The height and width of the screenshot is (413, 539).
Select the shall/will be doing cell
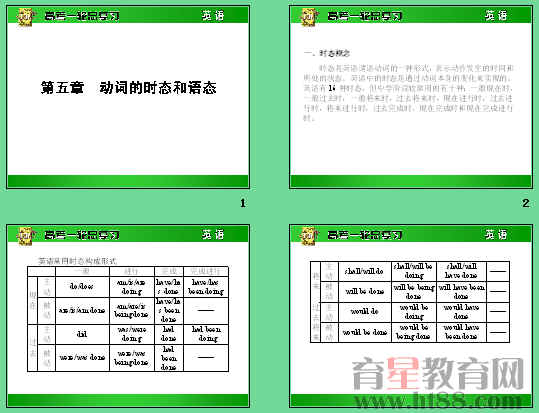click(x=414, y=271)
